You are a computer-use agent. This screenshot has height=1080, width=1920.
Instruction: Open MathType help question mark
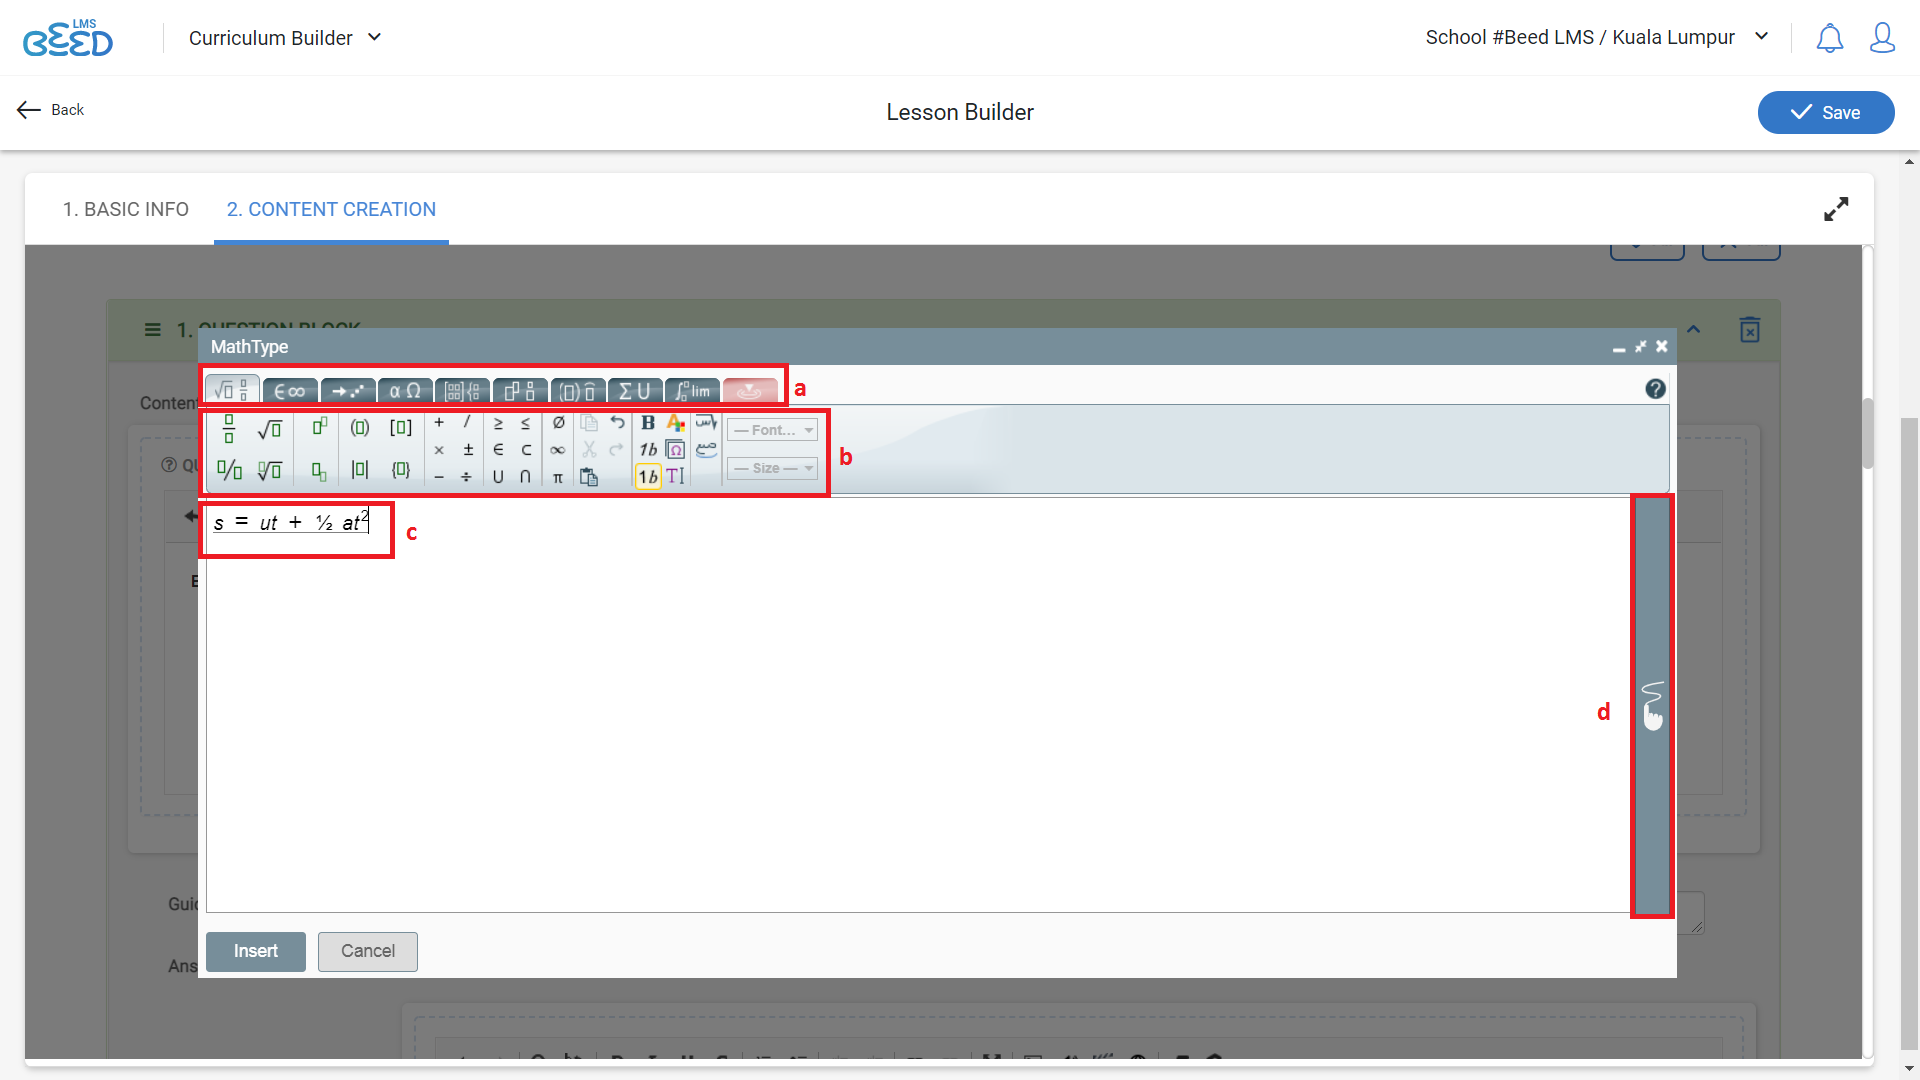click(x=1656, y=389)
